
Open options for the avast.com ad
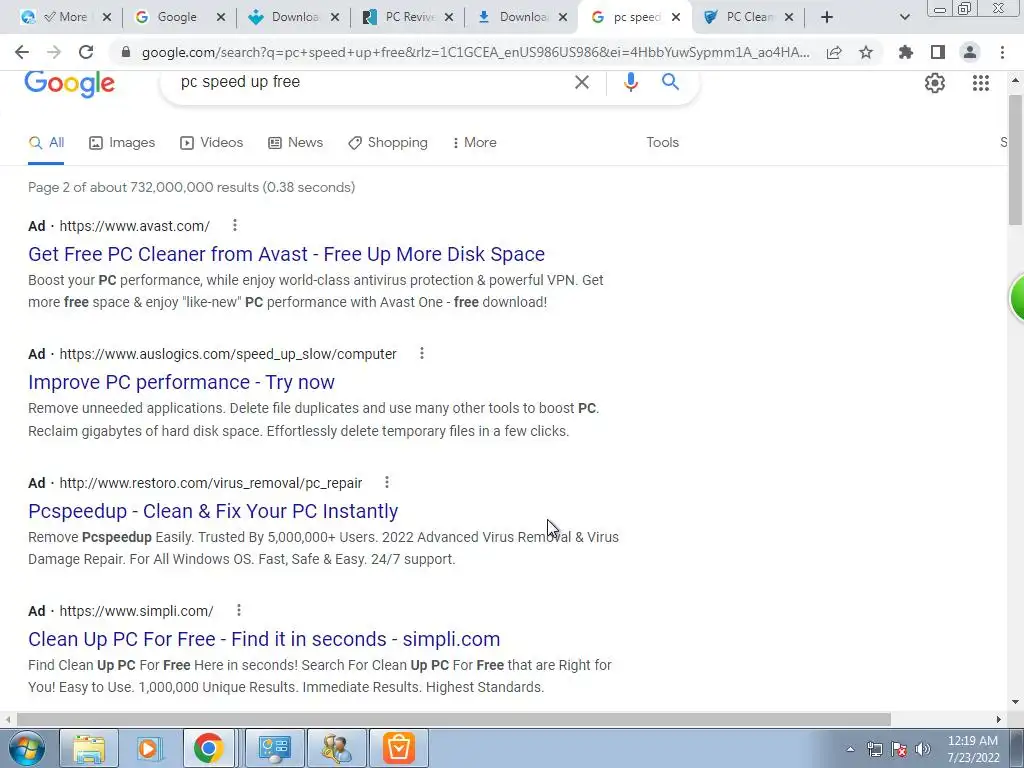point(234,225)
